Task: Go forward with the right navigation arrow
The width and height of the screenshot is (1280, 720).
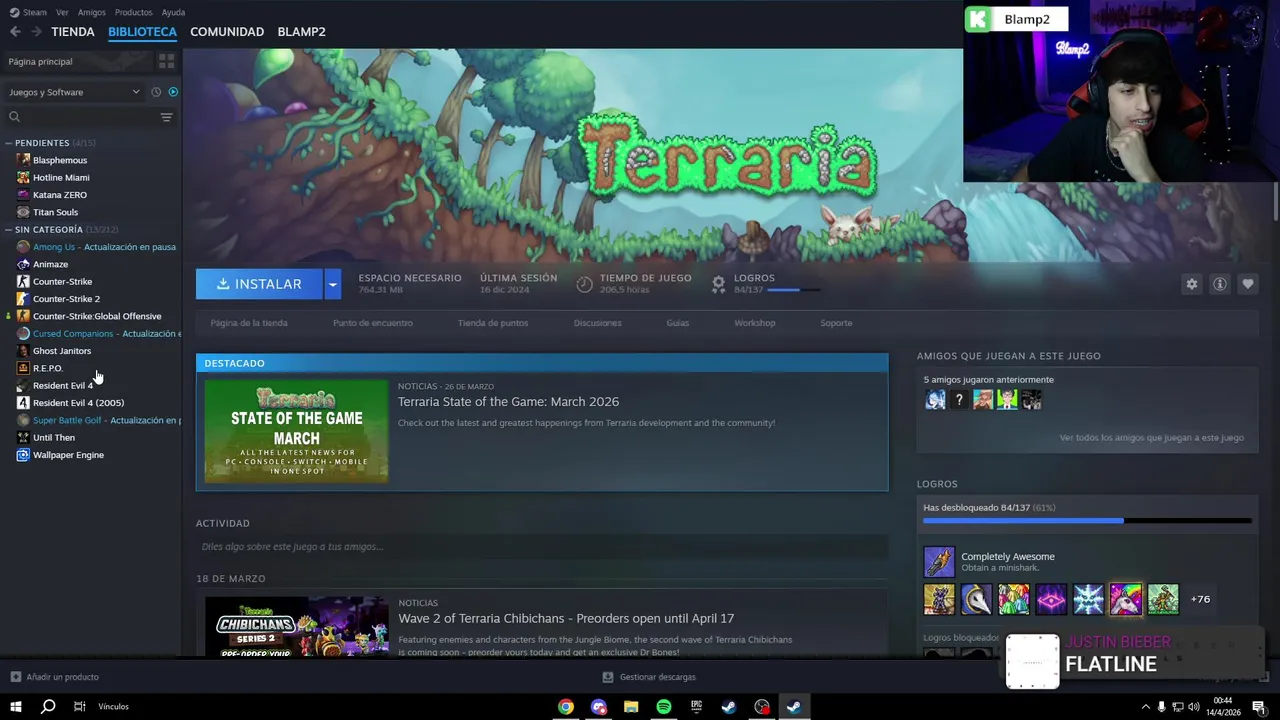Action: pyautogui.click(x=36, y=32)
